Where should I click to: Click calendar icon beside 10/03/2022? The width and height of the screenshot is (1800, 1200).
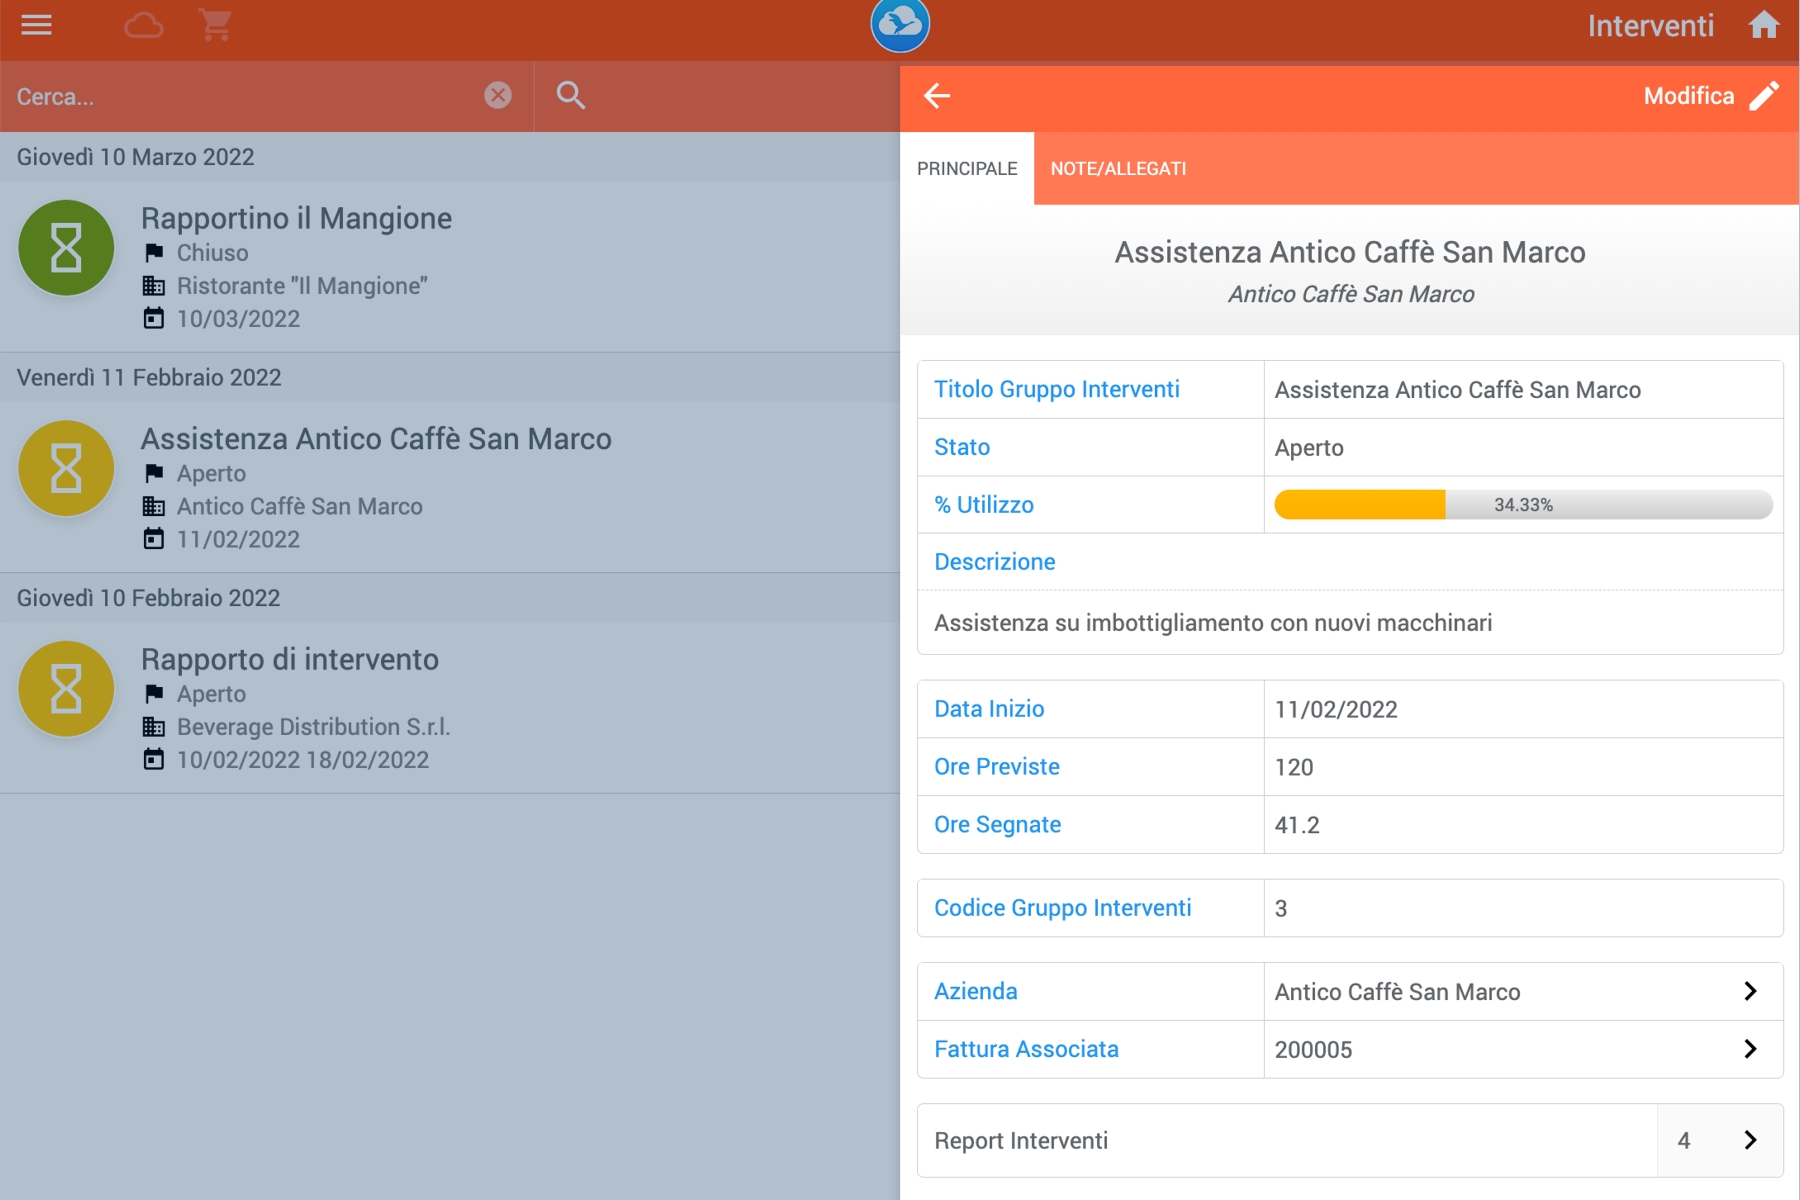click(153, 319)
